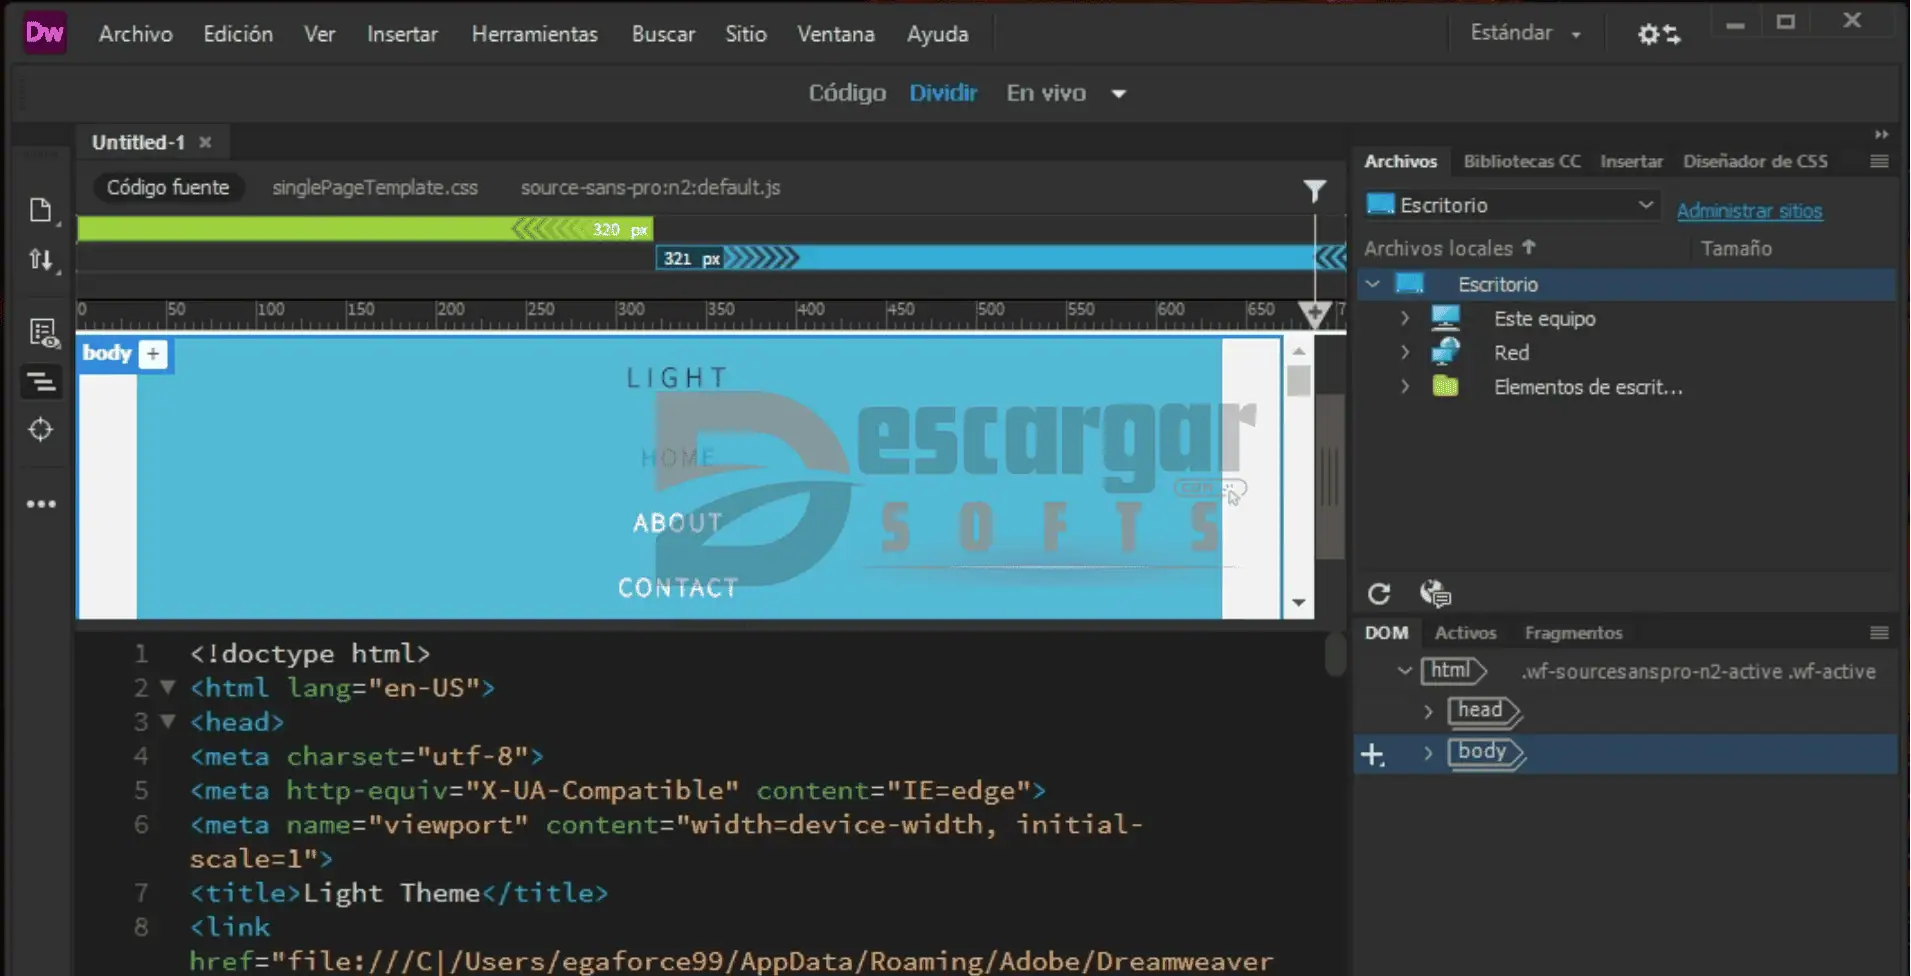
Task: Switch to the Insertar panel tab
Action: [x=1631, y=161]
